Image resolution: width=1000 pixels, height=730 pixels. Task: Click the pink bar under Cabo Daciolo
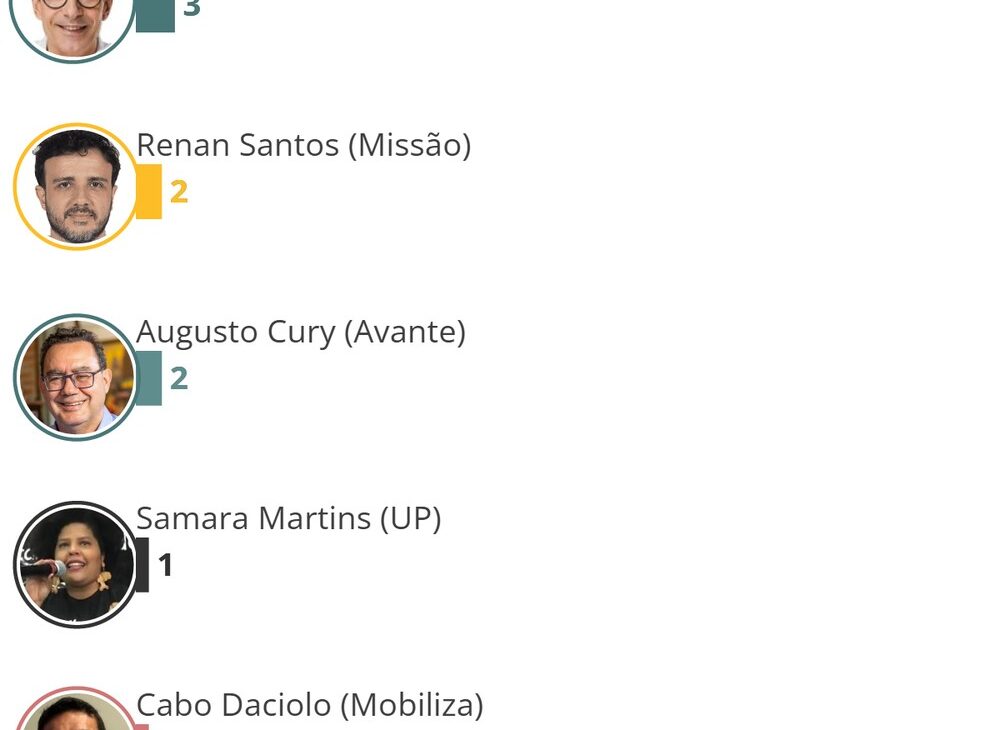(x=143, y=726)
